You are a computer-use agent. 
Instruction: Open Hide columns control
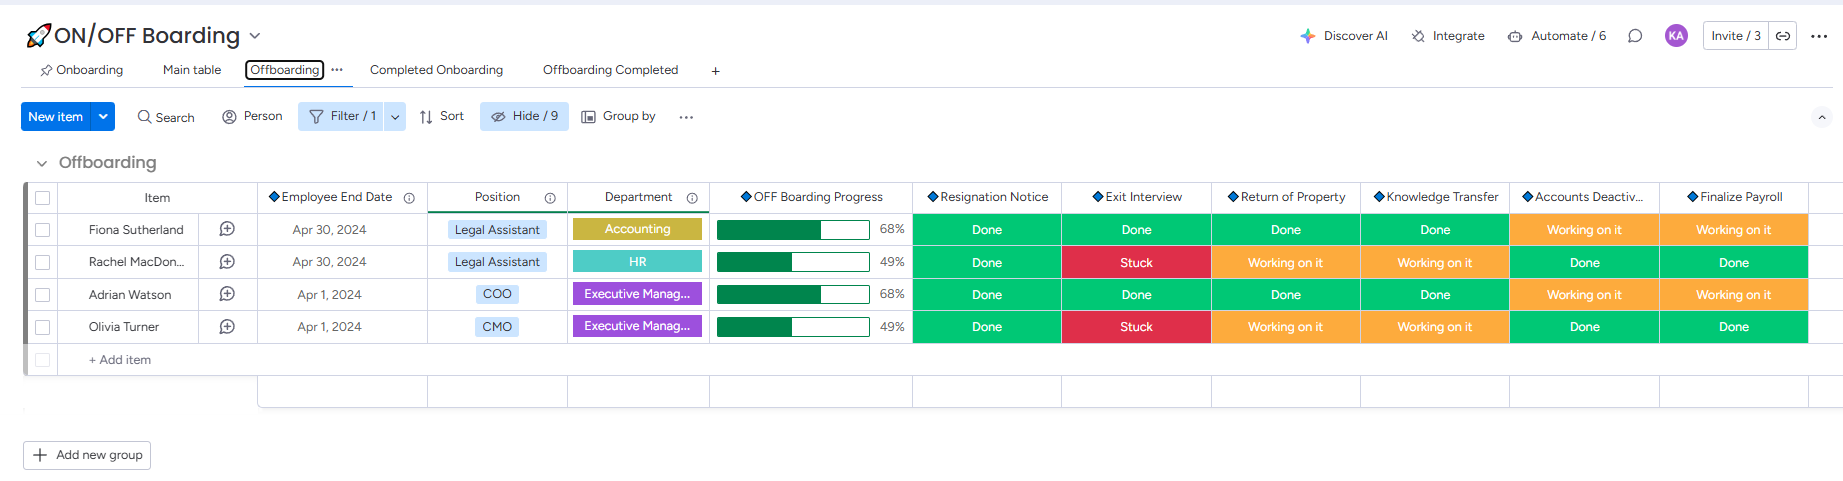(524, 117)
